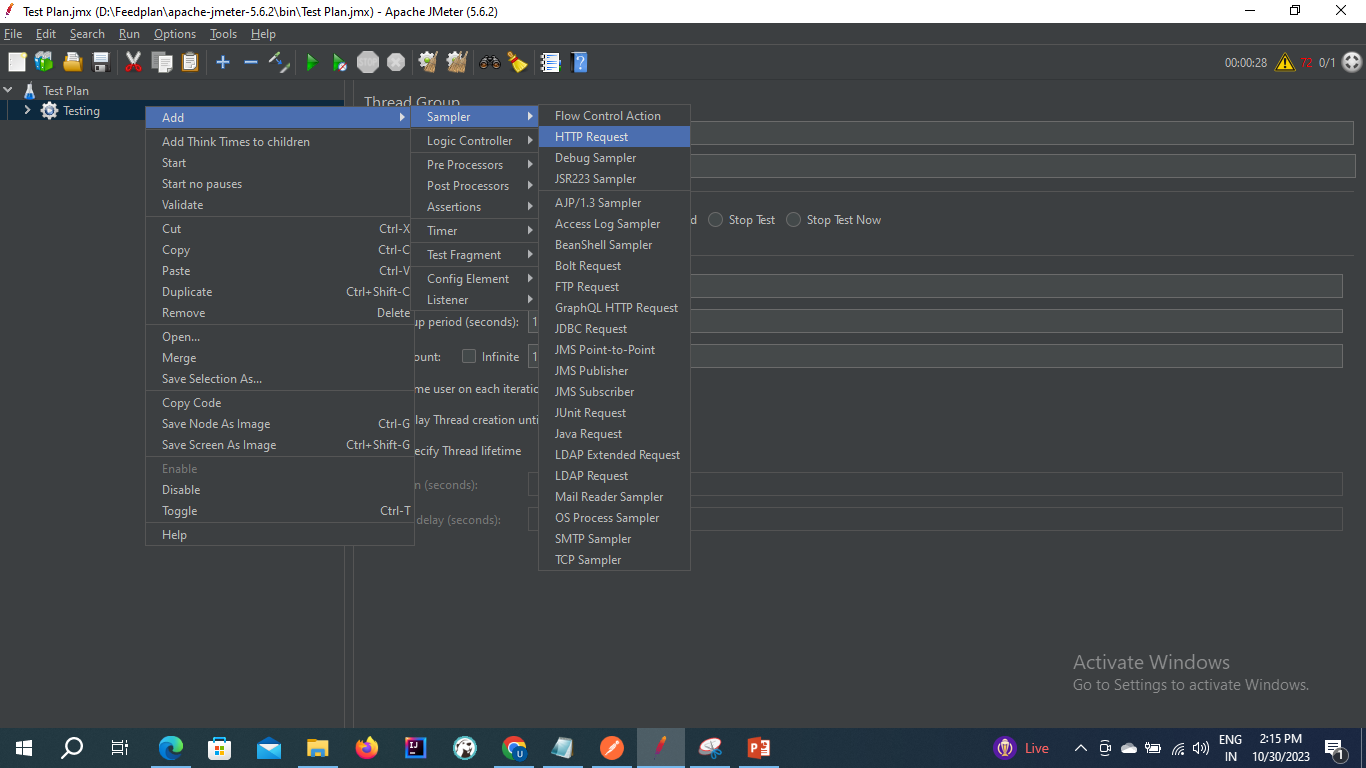Click the Clear gear-and-broom icon
This screenshot has height=768, width=1366.
pyautogui.click(x=428, y=62)
